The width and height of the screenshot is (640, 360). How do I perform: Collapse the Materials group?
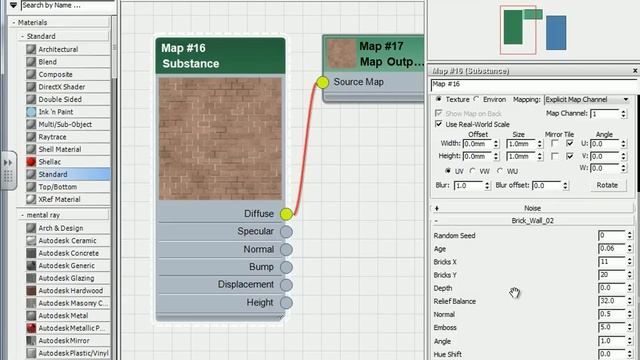13,22
